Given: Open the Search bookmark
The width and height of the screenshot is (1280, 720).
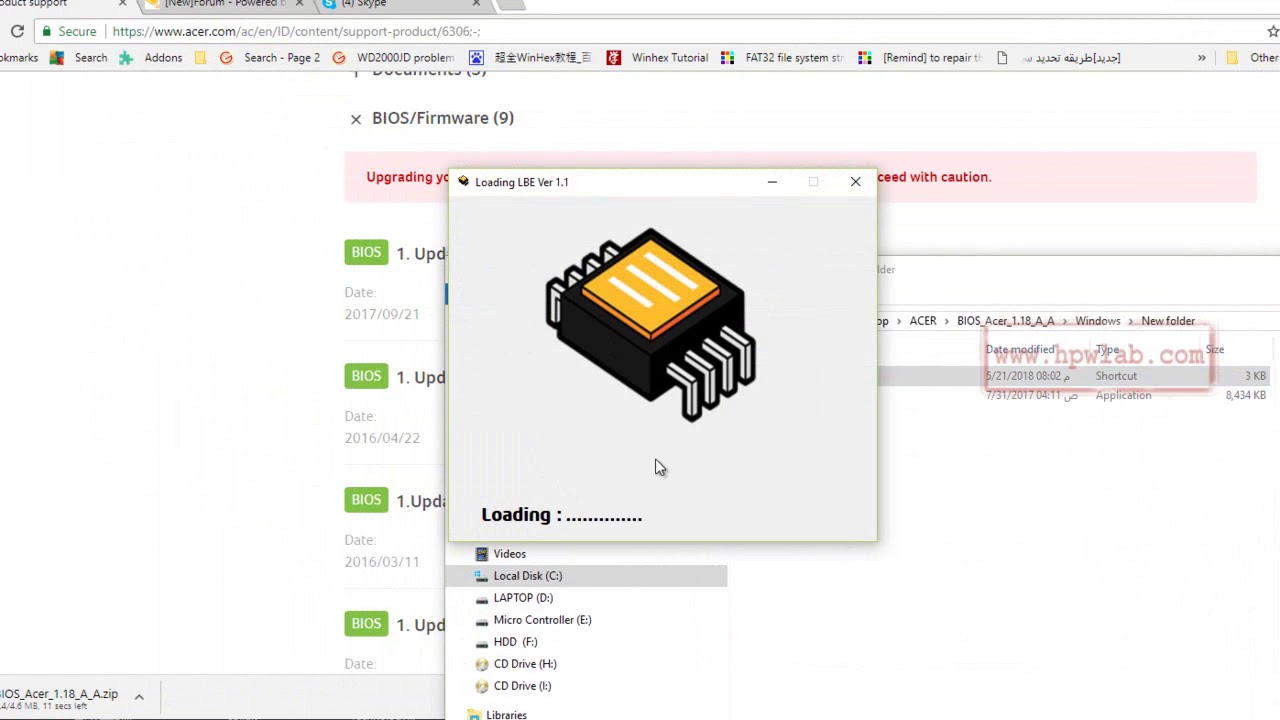Looking at the screenshot, I should [x=79, y=58].
